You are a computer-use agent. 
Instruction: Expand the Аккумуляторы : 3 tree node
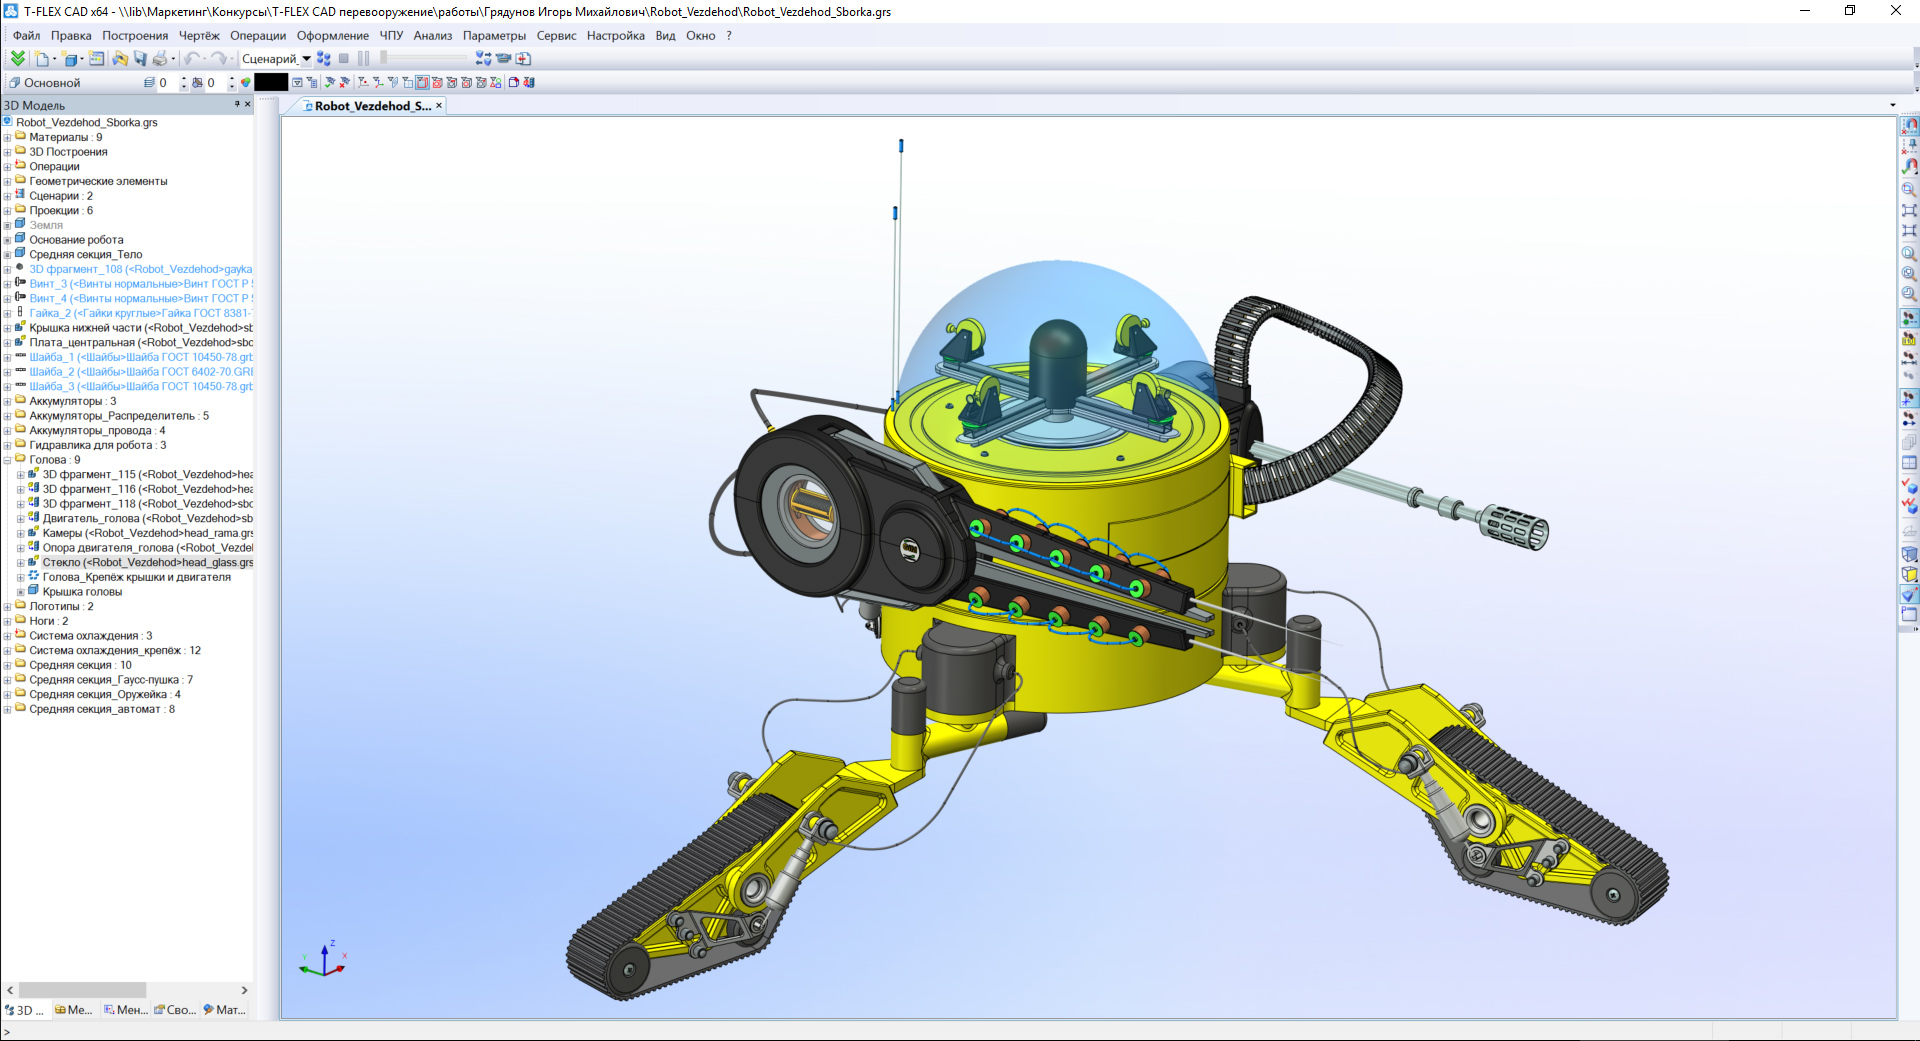7,402
